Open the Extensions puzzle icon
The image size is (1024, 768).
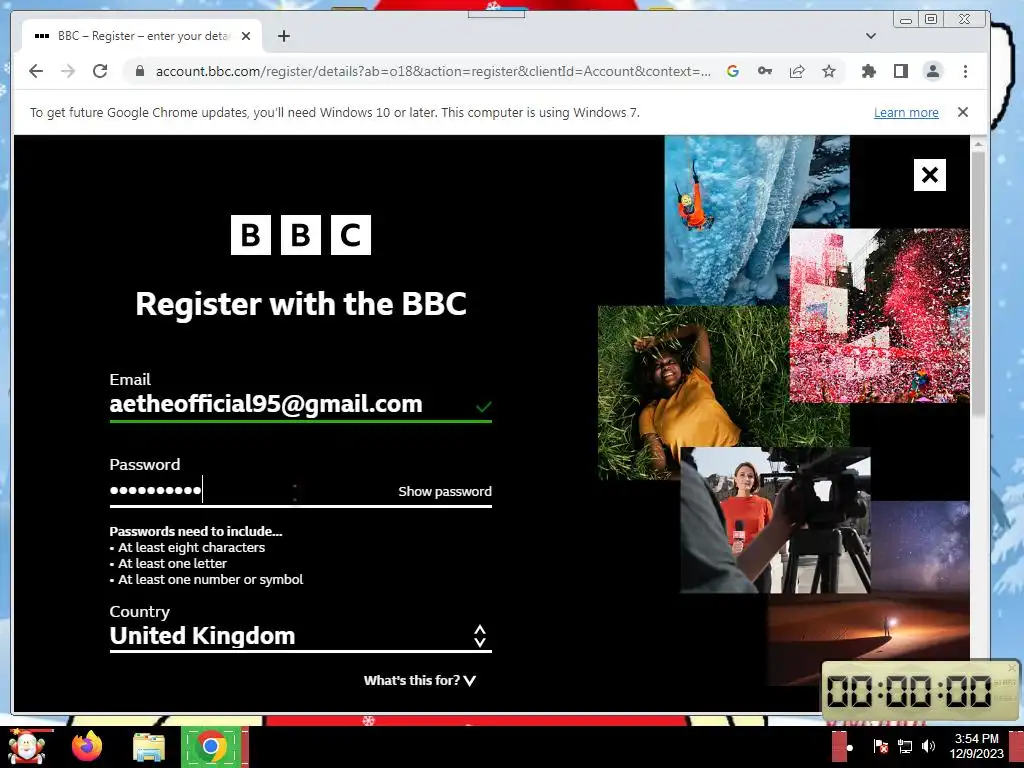[869, 71]
